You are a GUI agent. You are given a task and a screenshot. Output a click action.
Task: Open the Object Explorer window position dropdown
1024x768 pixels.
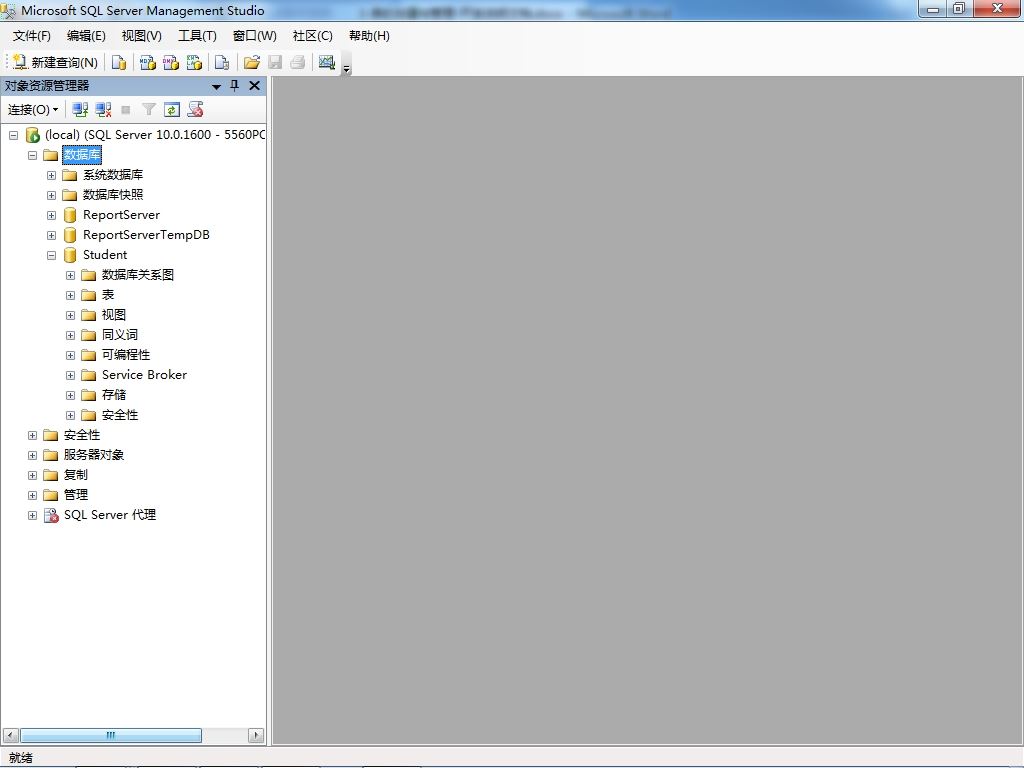[x=216, y=86]
